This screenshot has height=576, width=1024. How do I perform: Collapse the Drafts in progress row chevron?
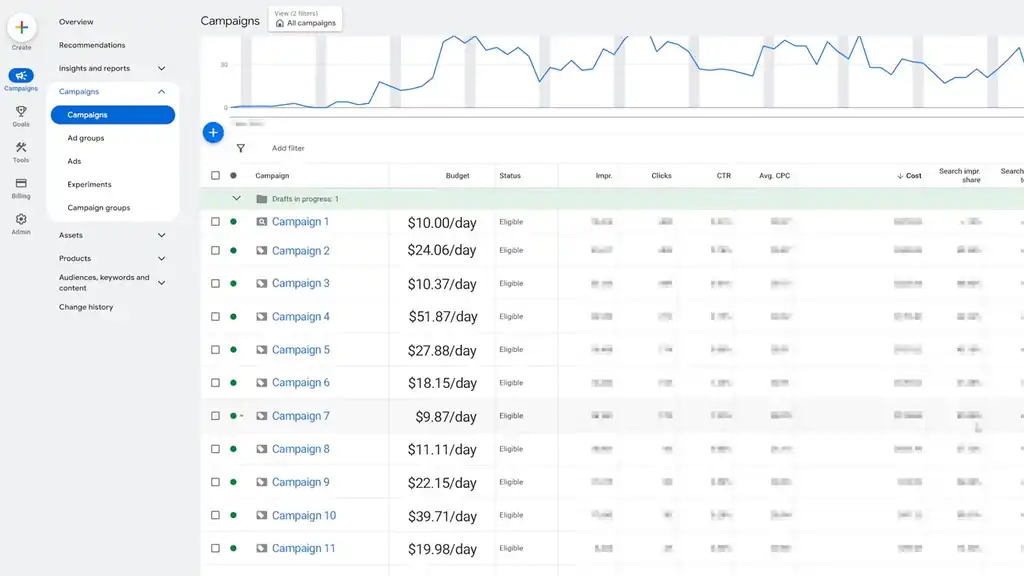tap(236, 199)
